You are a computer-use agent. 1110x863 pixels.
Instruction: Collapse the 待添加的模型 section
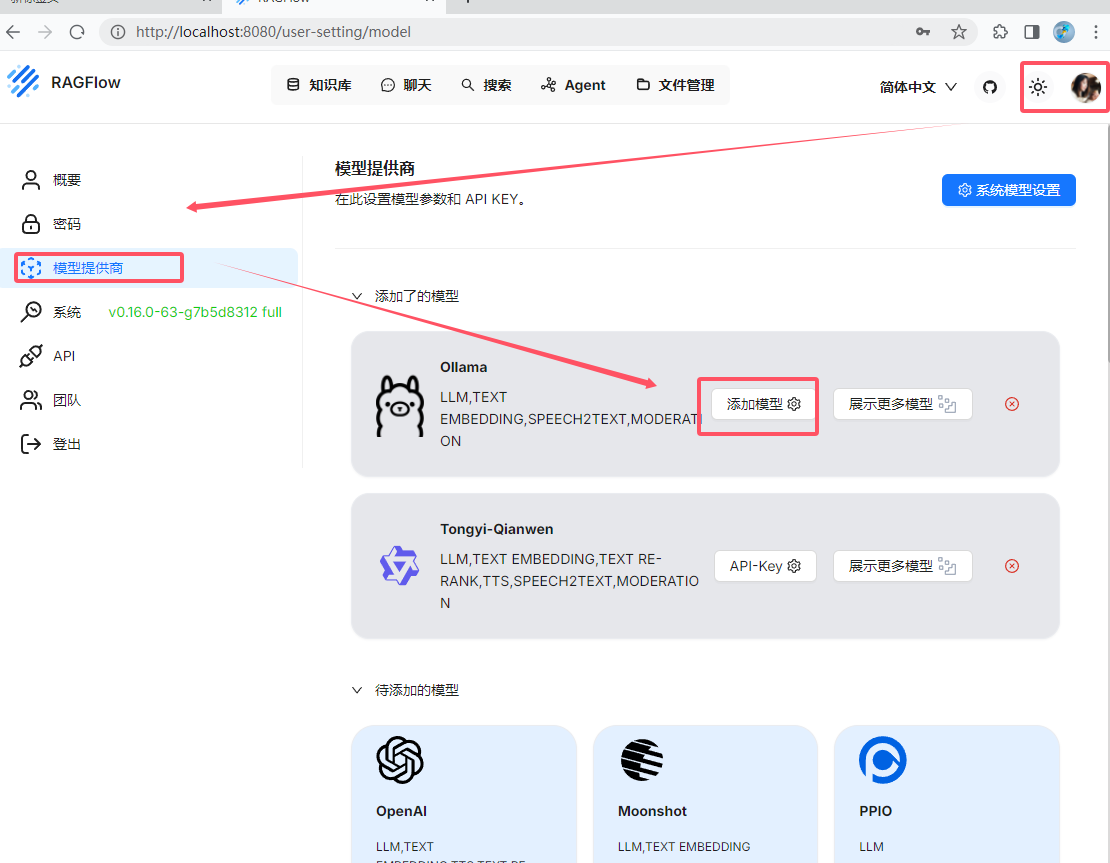(357, 690)
